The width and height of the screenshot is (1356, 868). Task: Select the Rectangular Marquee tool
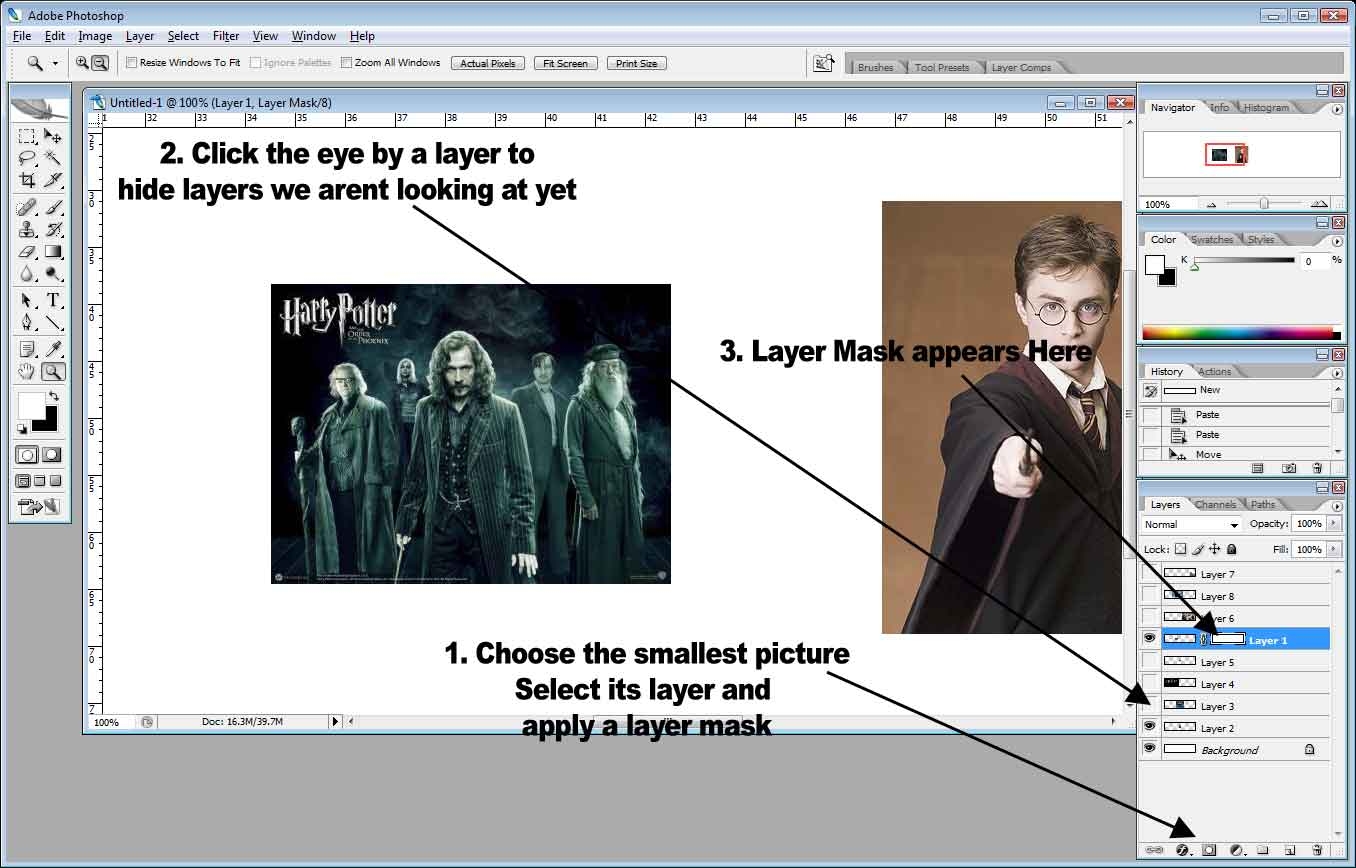coord(28,136)
